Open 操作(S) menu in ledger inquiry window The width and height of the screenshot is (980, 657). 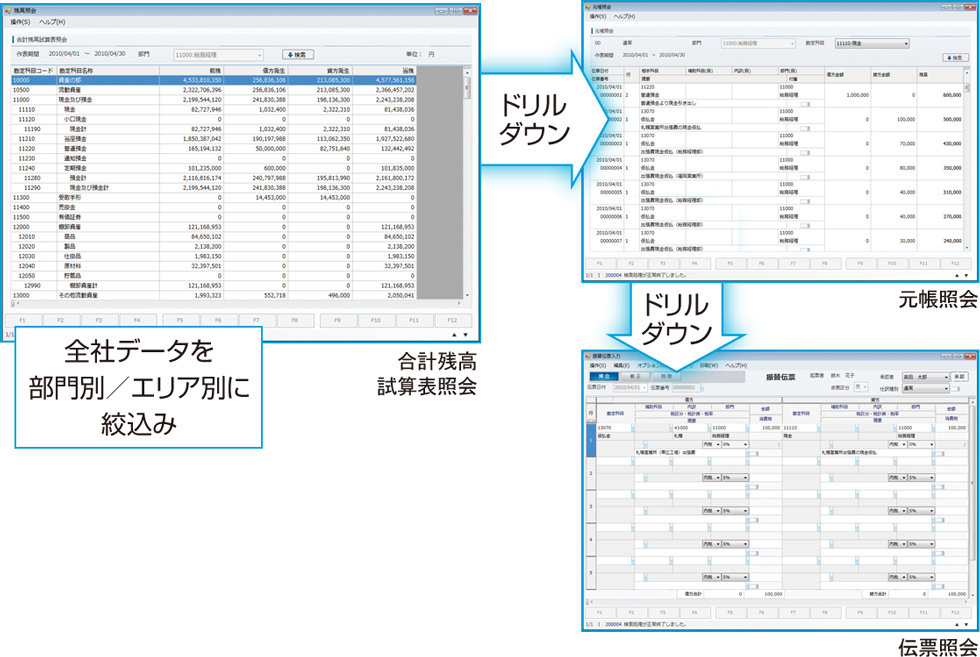point(598,17)
